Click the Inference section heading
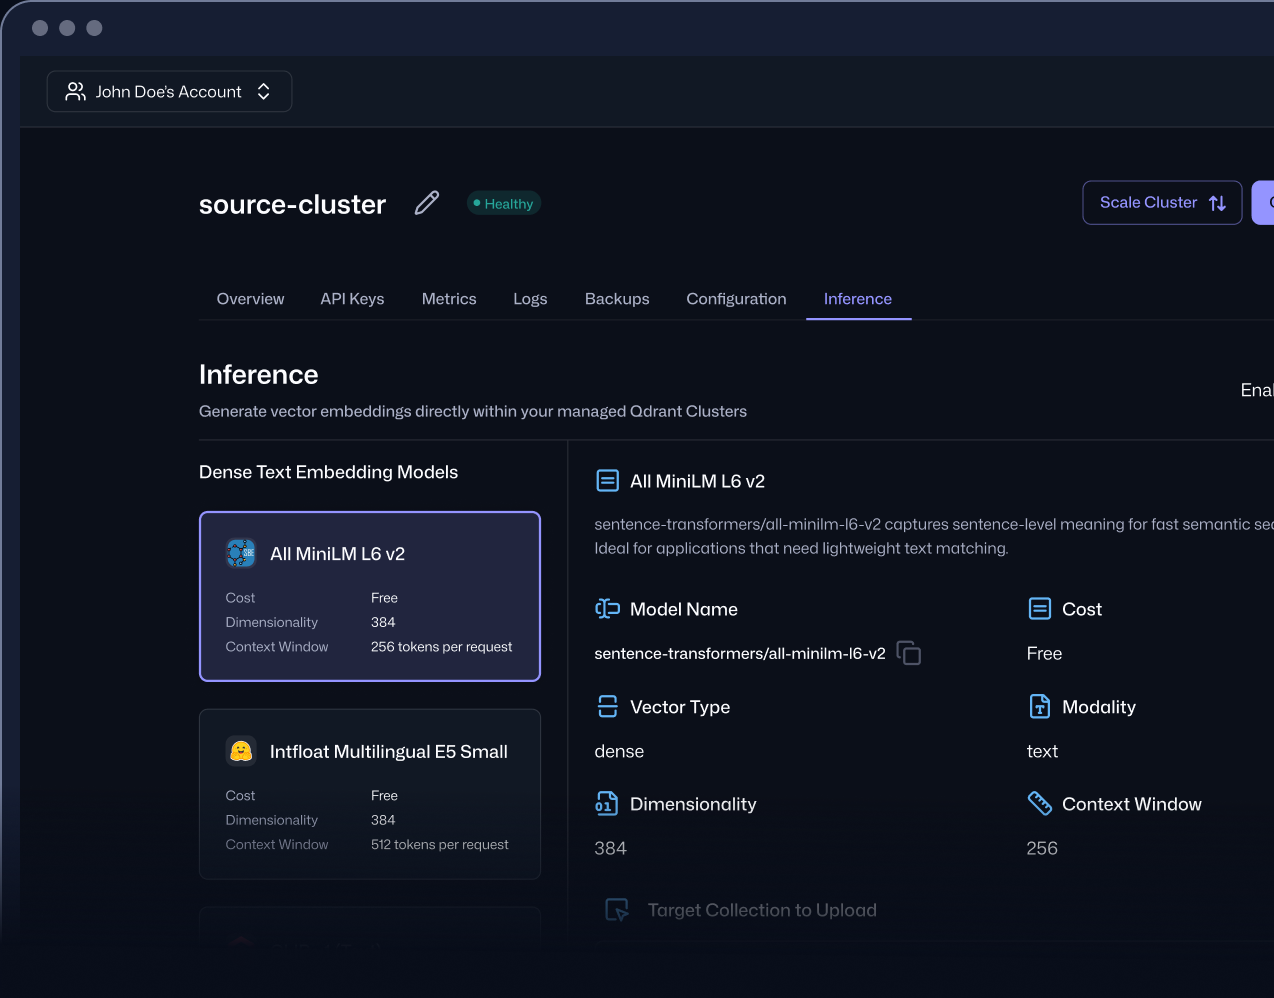 (x=259, y=374)
